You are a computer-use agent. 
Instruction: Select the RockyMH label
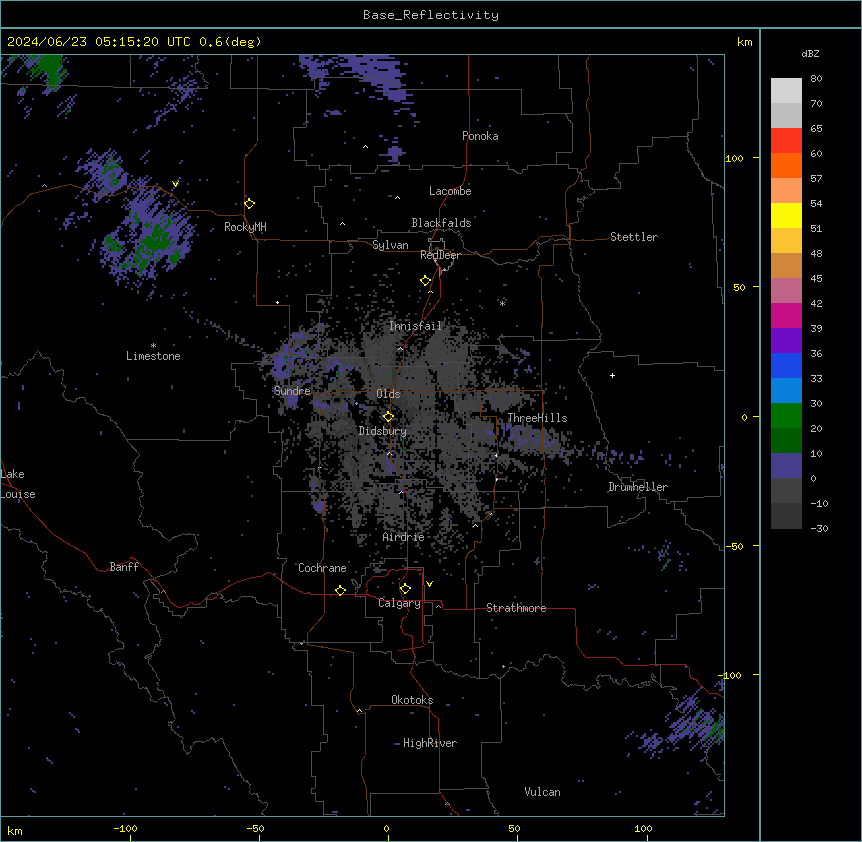coord(245,227)
